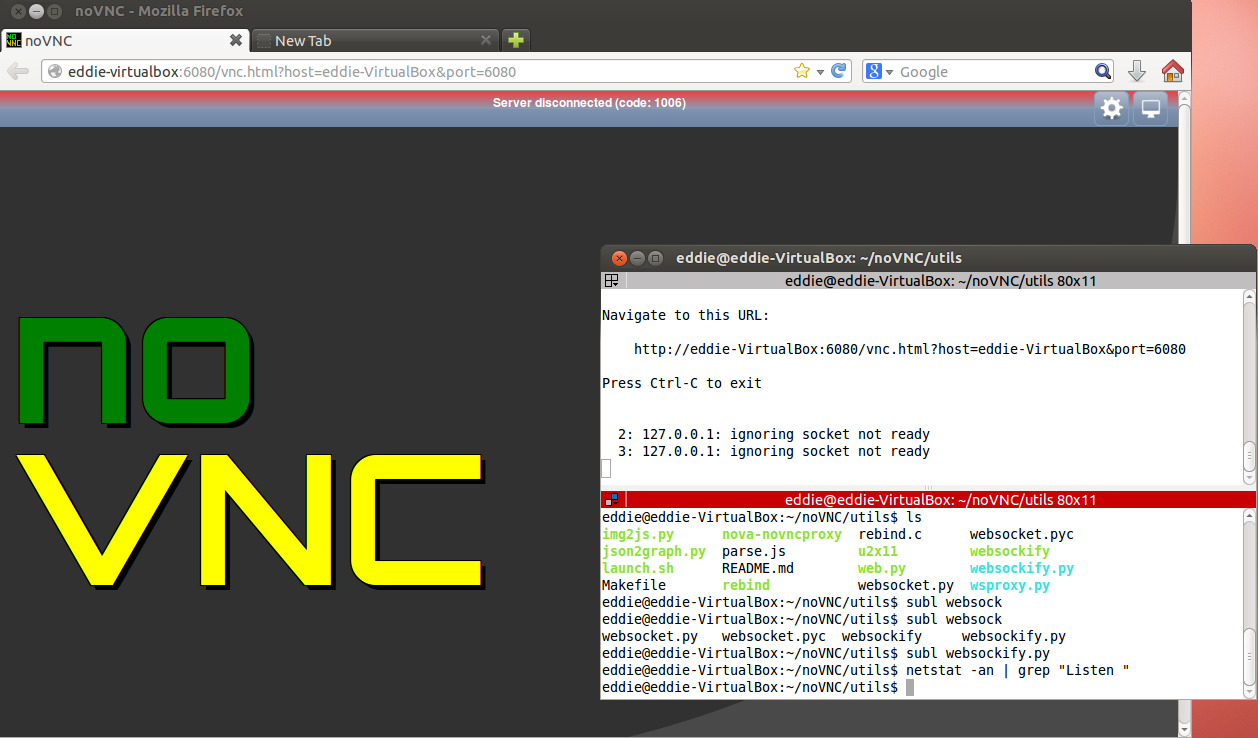Image resolution: width=1258 pixels, height=738 pixels.
Task: Click the terminal window title text
Action: tap(819, 258)
